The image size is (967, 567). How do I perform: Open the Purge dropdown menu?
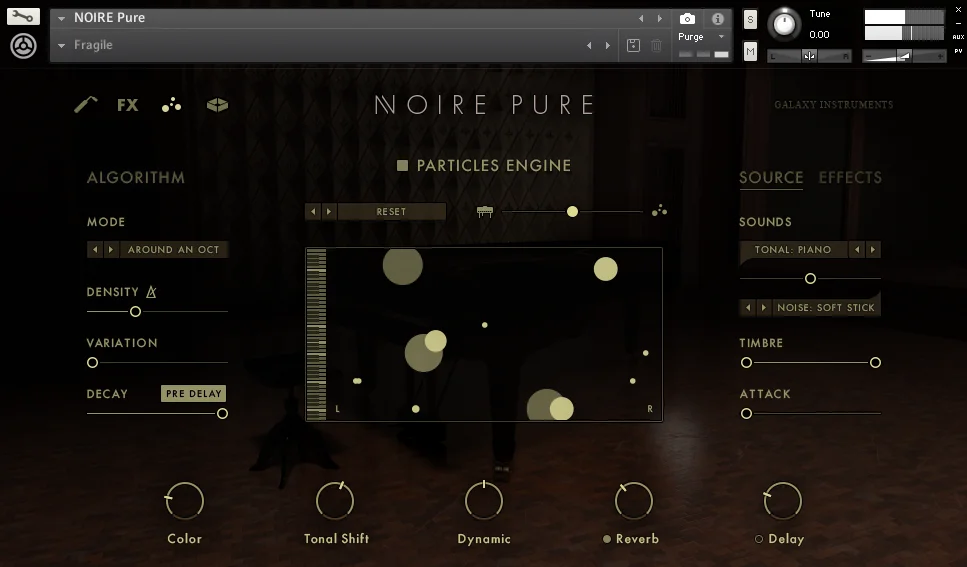(702, 37)
